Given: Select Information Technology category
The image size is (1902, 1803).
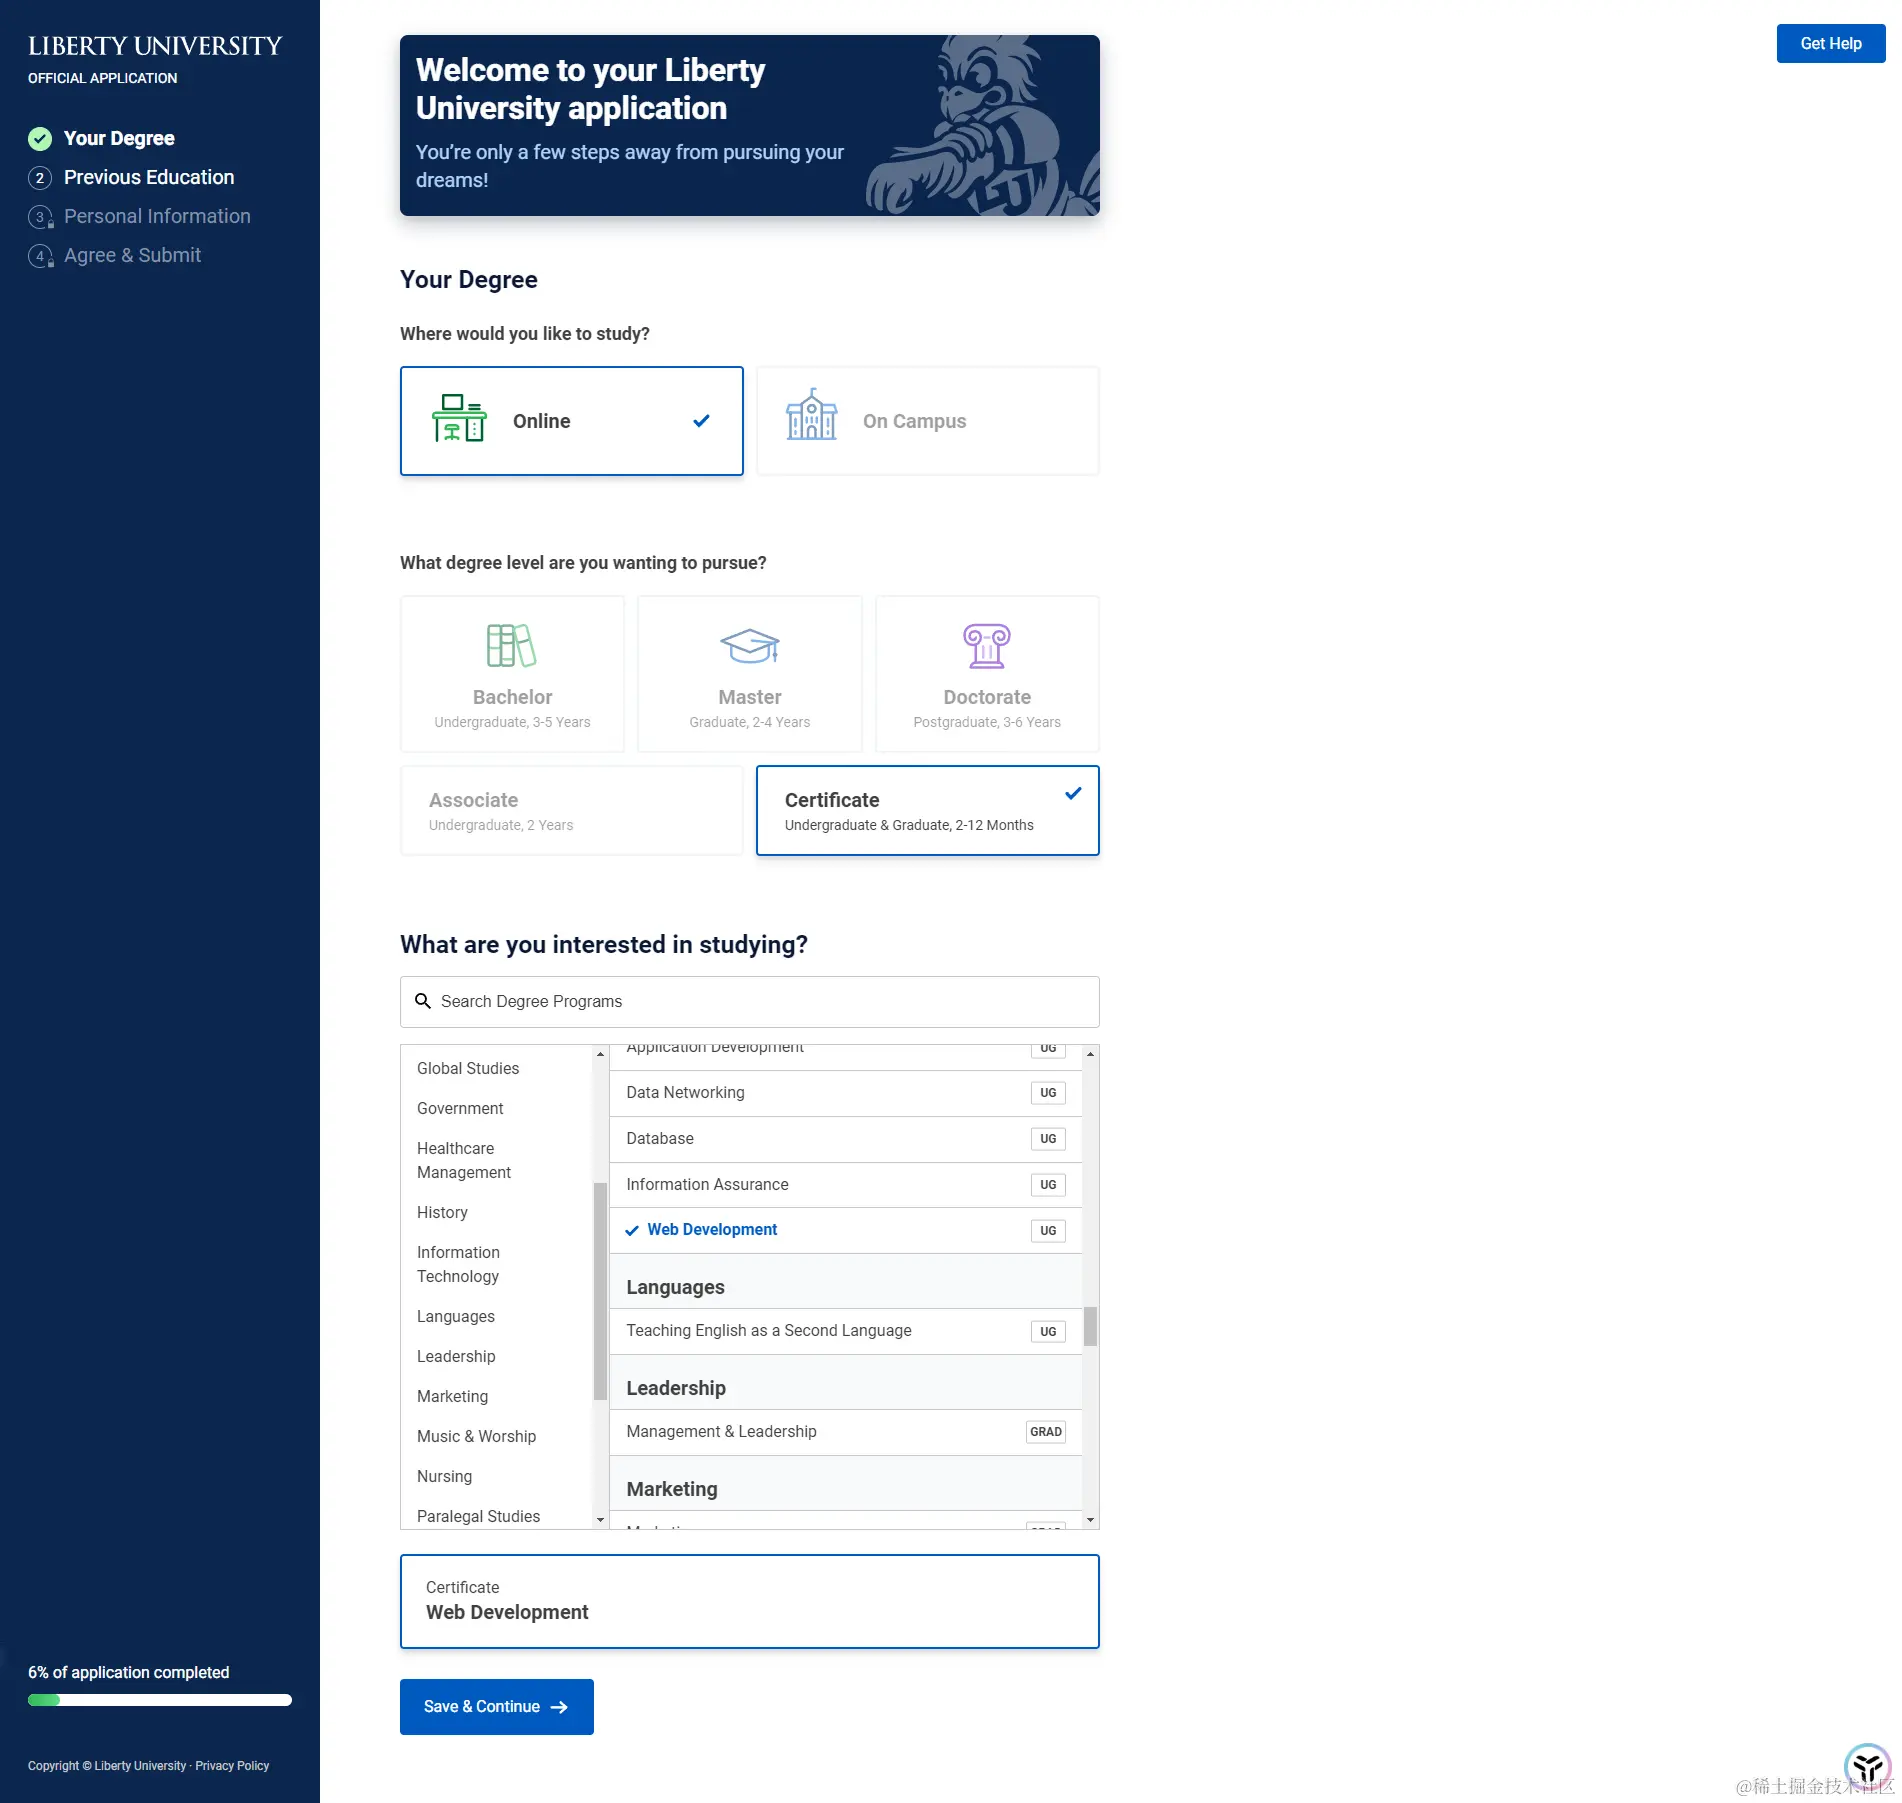Looking at the screenshot, I should tap(458, 1264).
